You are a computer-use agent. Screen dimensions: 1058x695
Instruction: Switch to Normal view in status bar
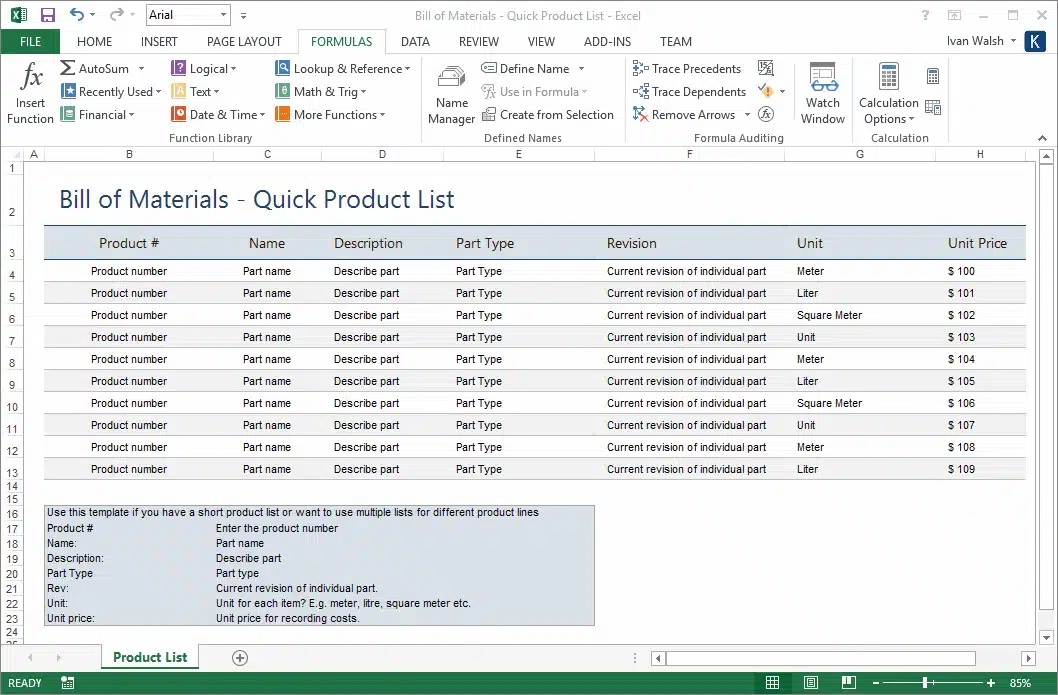click(773, 683)
